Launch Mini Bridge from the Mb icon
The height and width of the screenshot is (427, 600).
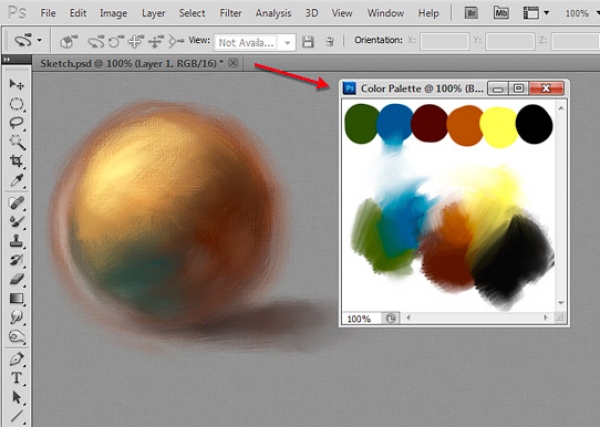pyautogui.click(x=501, y=13)
